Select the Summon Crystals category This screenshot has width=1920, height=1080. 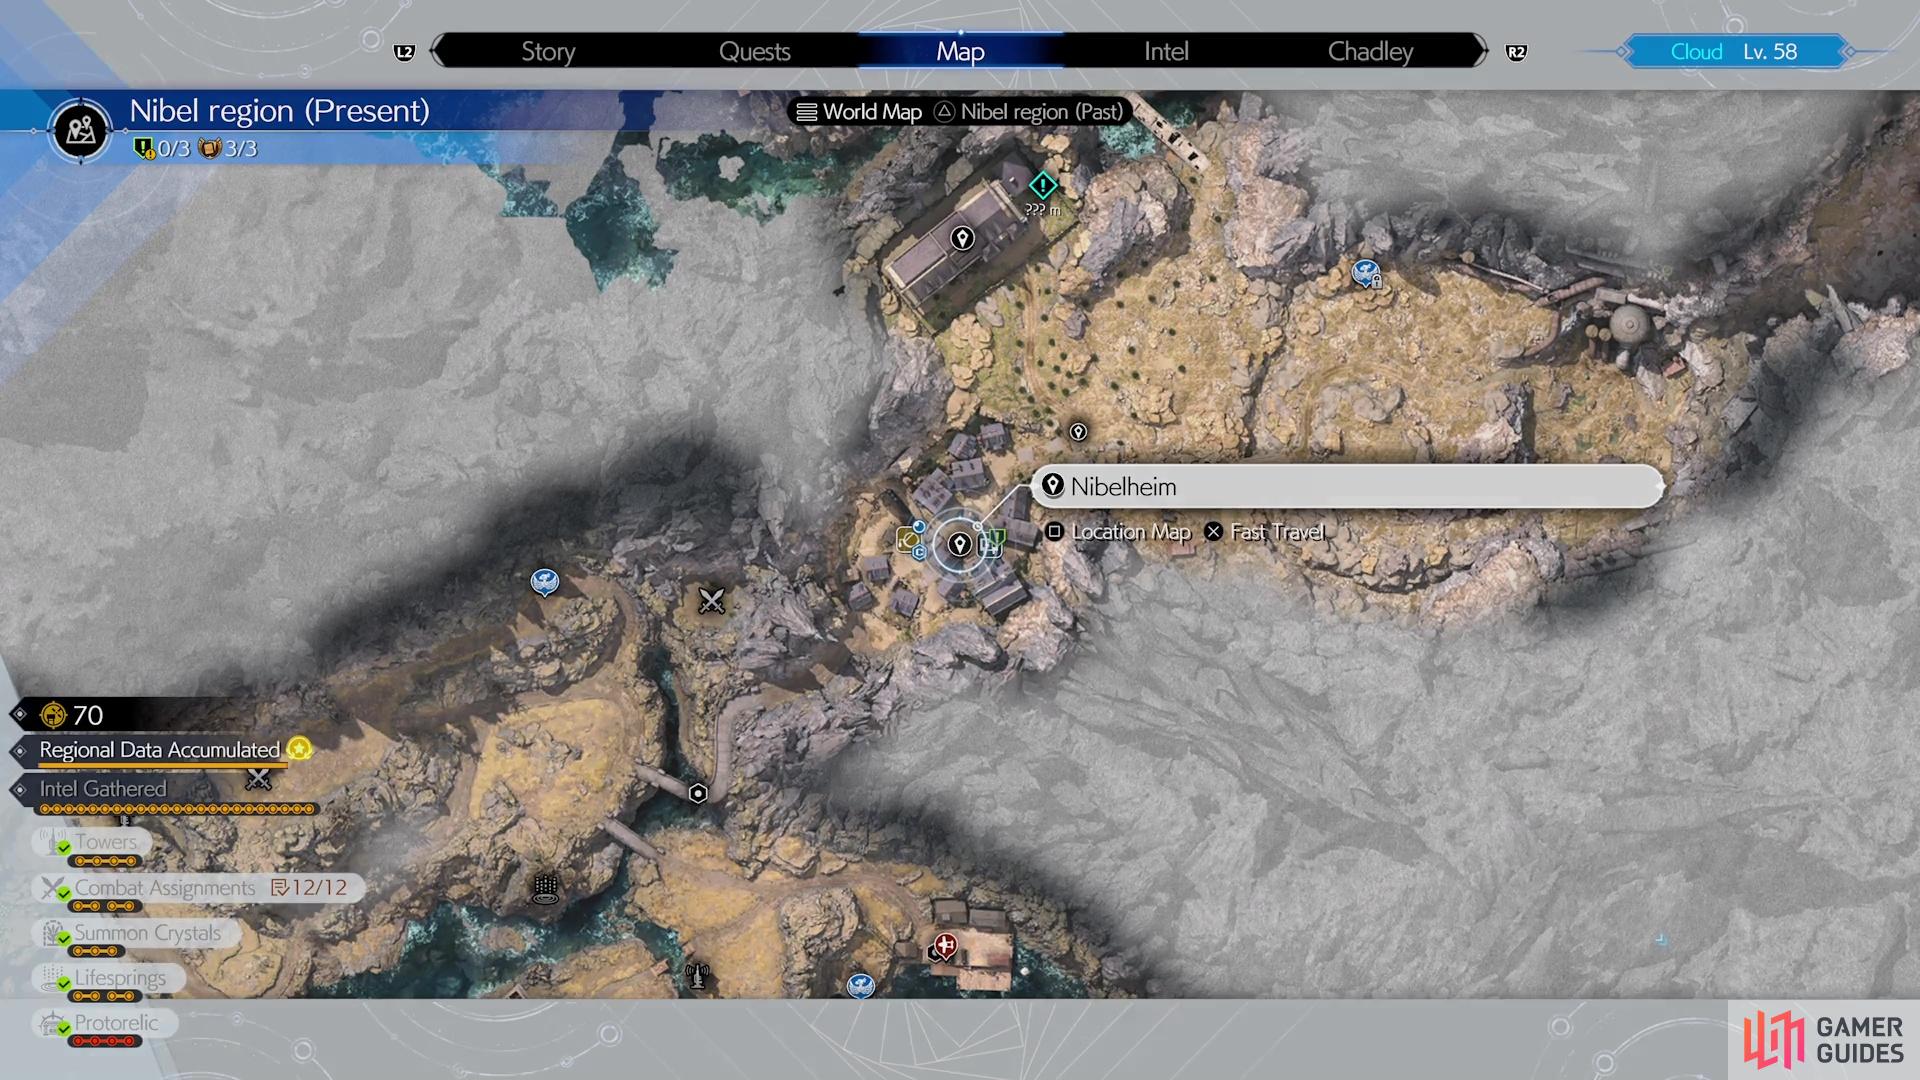tap(135, 933)
